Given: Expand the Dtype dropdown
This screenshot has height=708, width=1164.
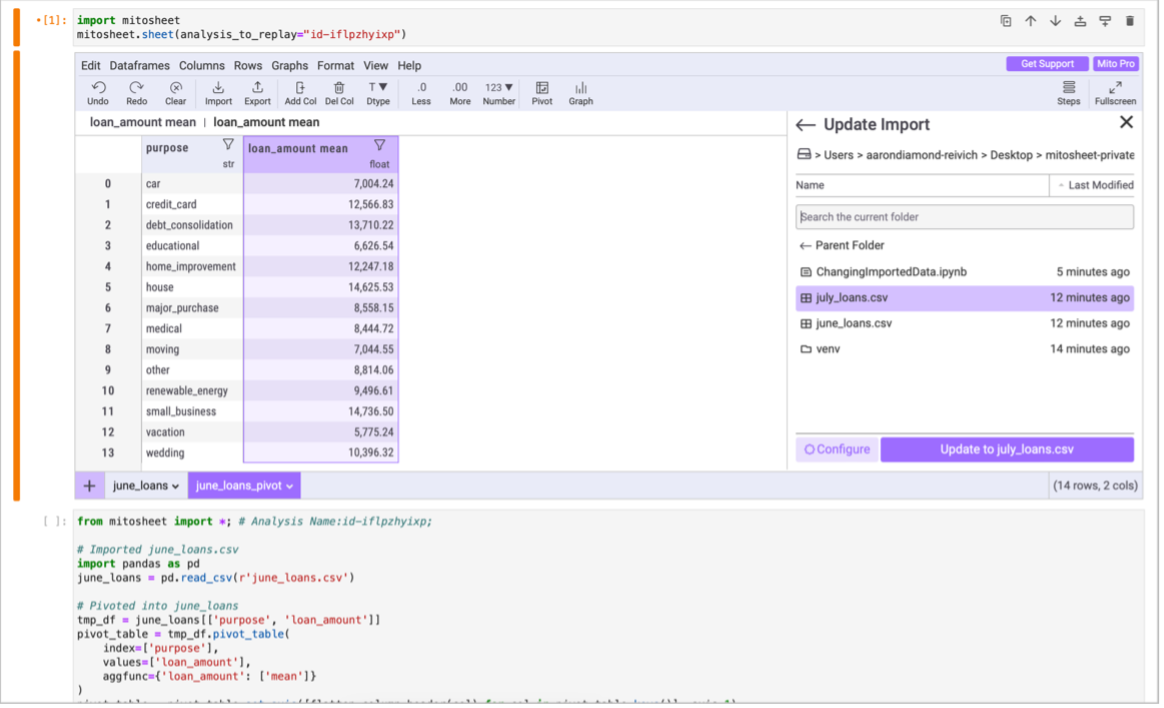Looking at the screenshot, I should [x=378, y=88].
